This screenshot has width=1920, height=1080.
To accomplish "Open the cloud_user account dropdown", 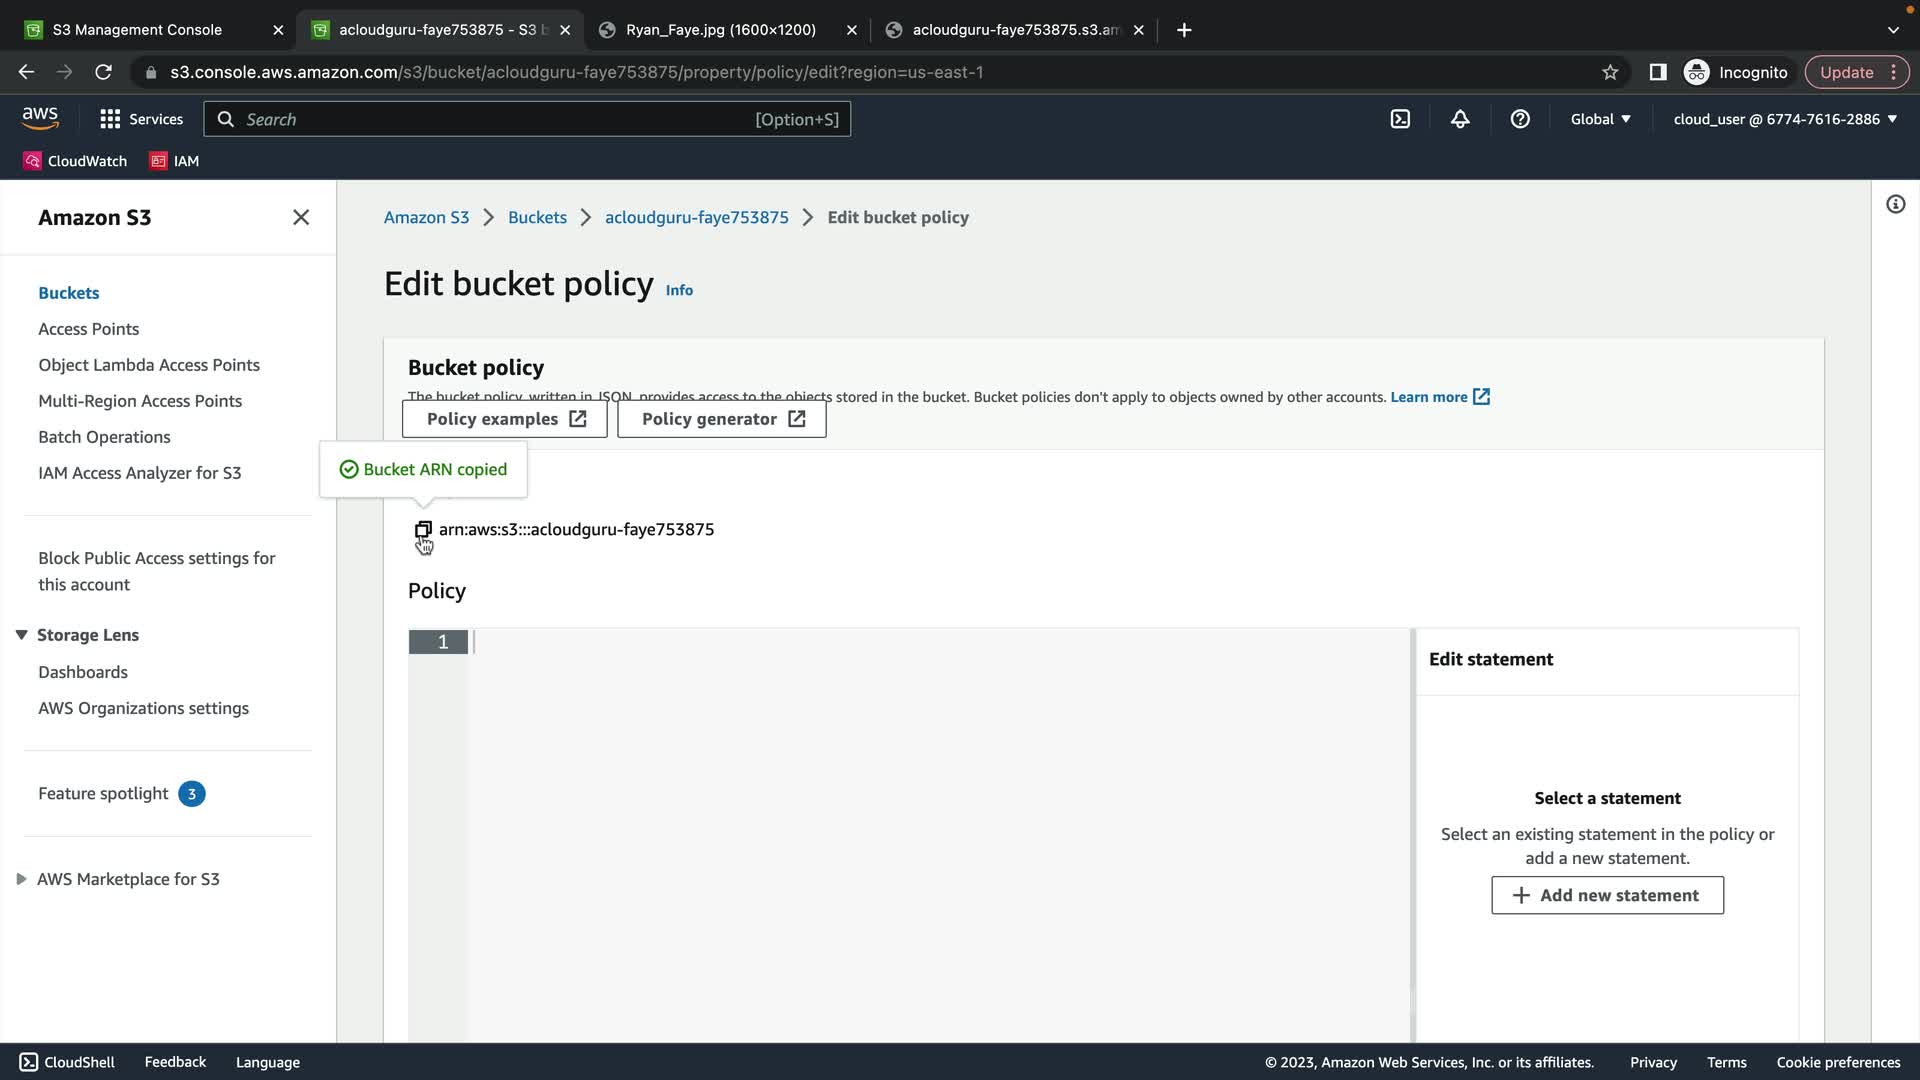I will 1785,119.
